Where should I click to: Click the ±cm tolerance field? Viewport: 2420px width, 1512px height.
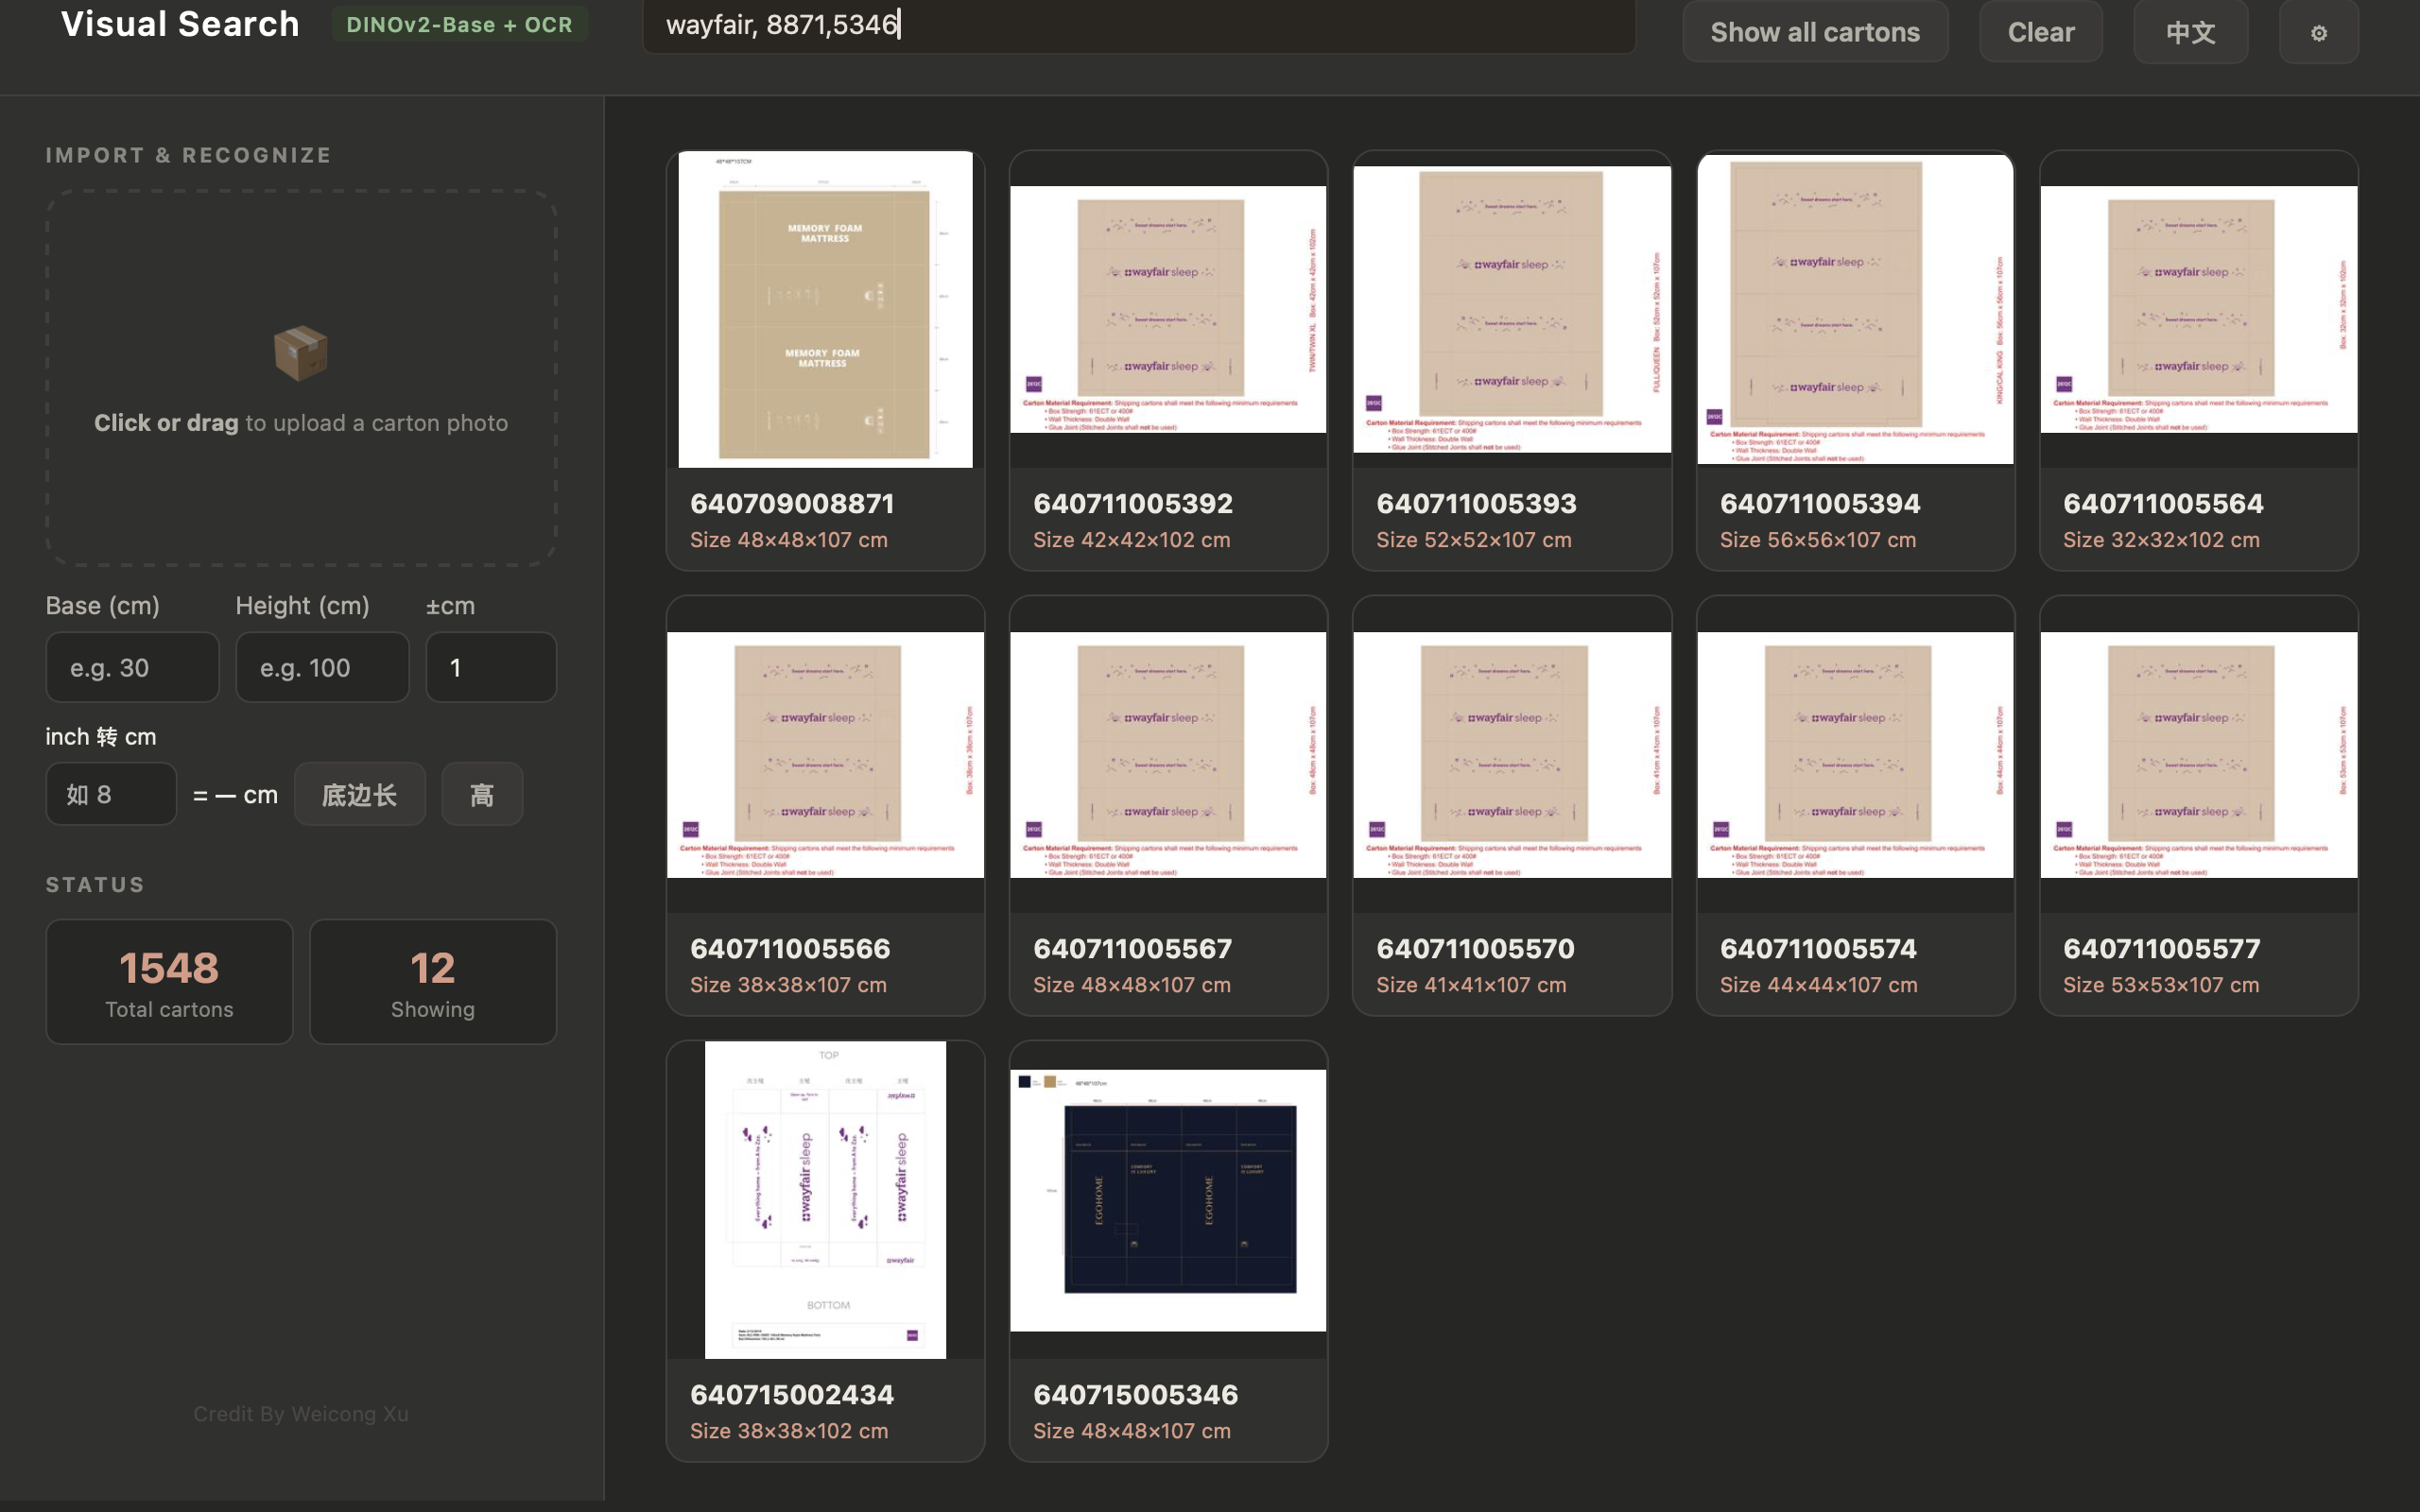coord(491,667)
